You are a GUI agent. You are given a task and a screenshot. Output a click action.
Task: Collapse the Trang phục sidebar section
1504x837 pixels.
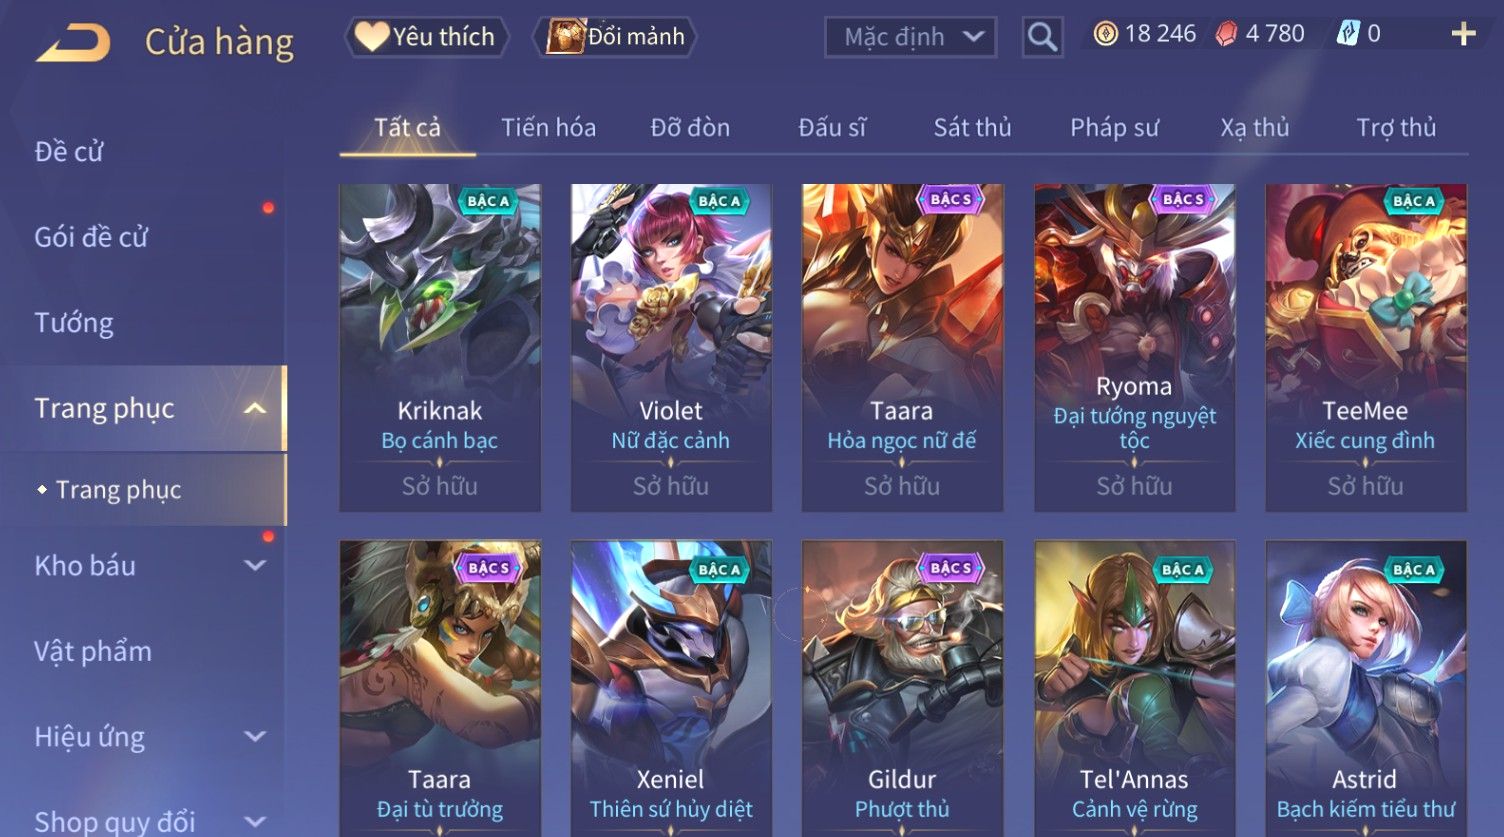coord(255,408)
